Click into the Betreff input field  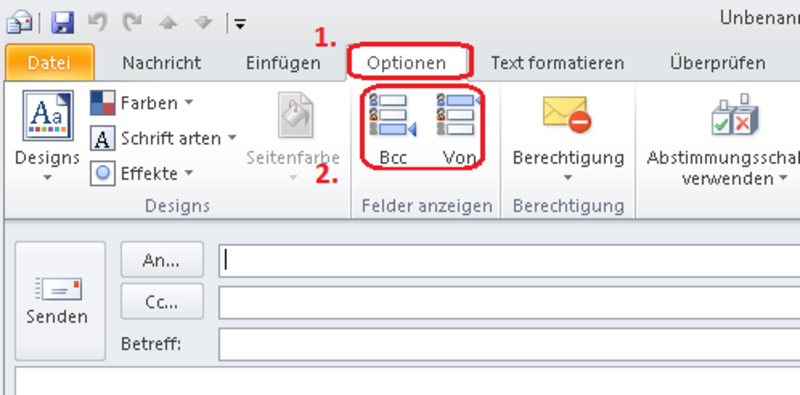click(509, 344)
